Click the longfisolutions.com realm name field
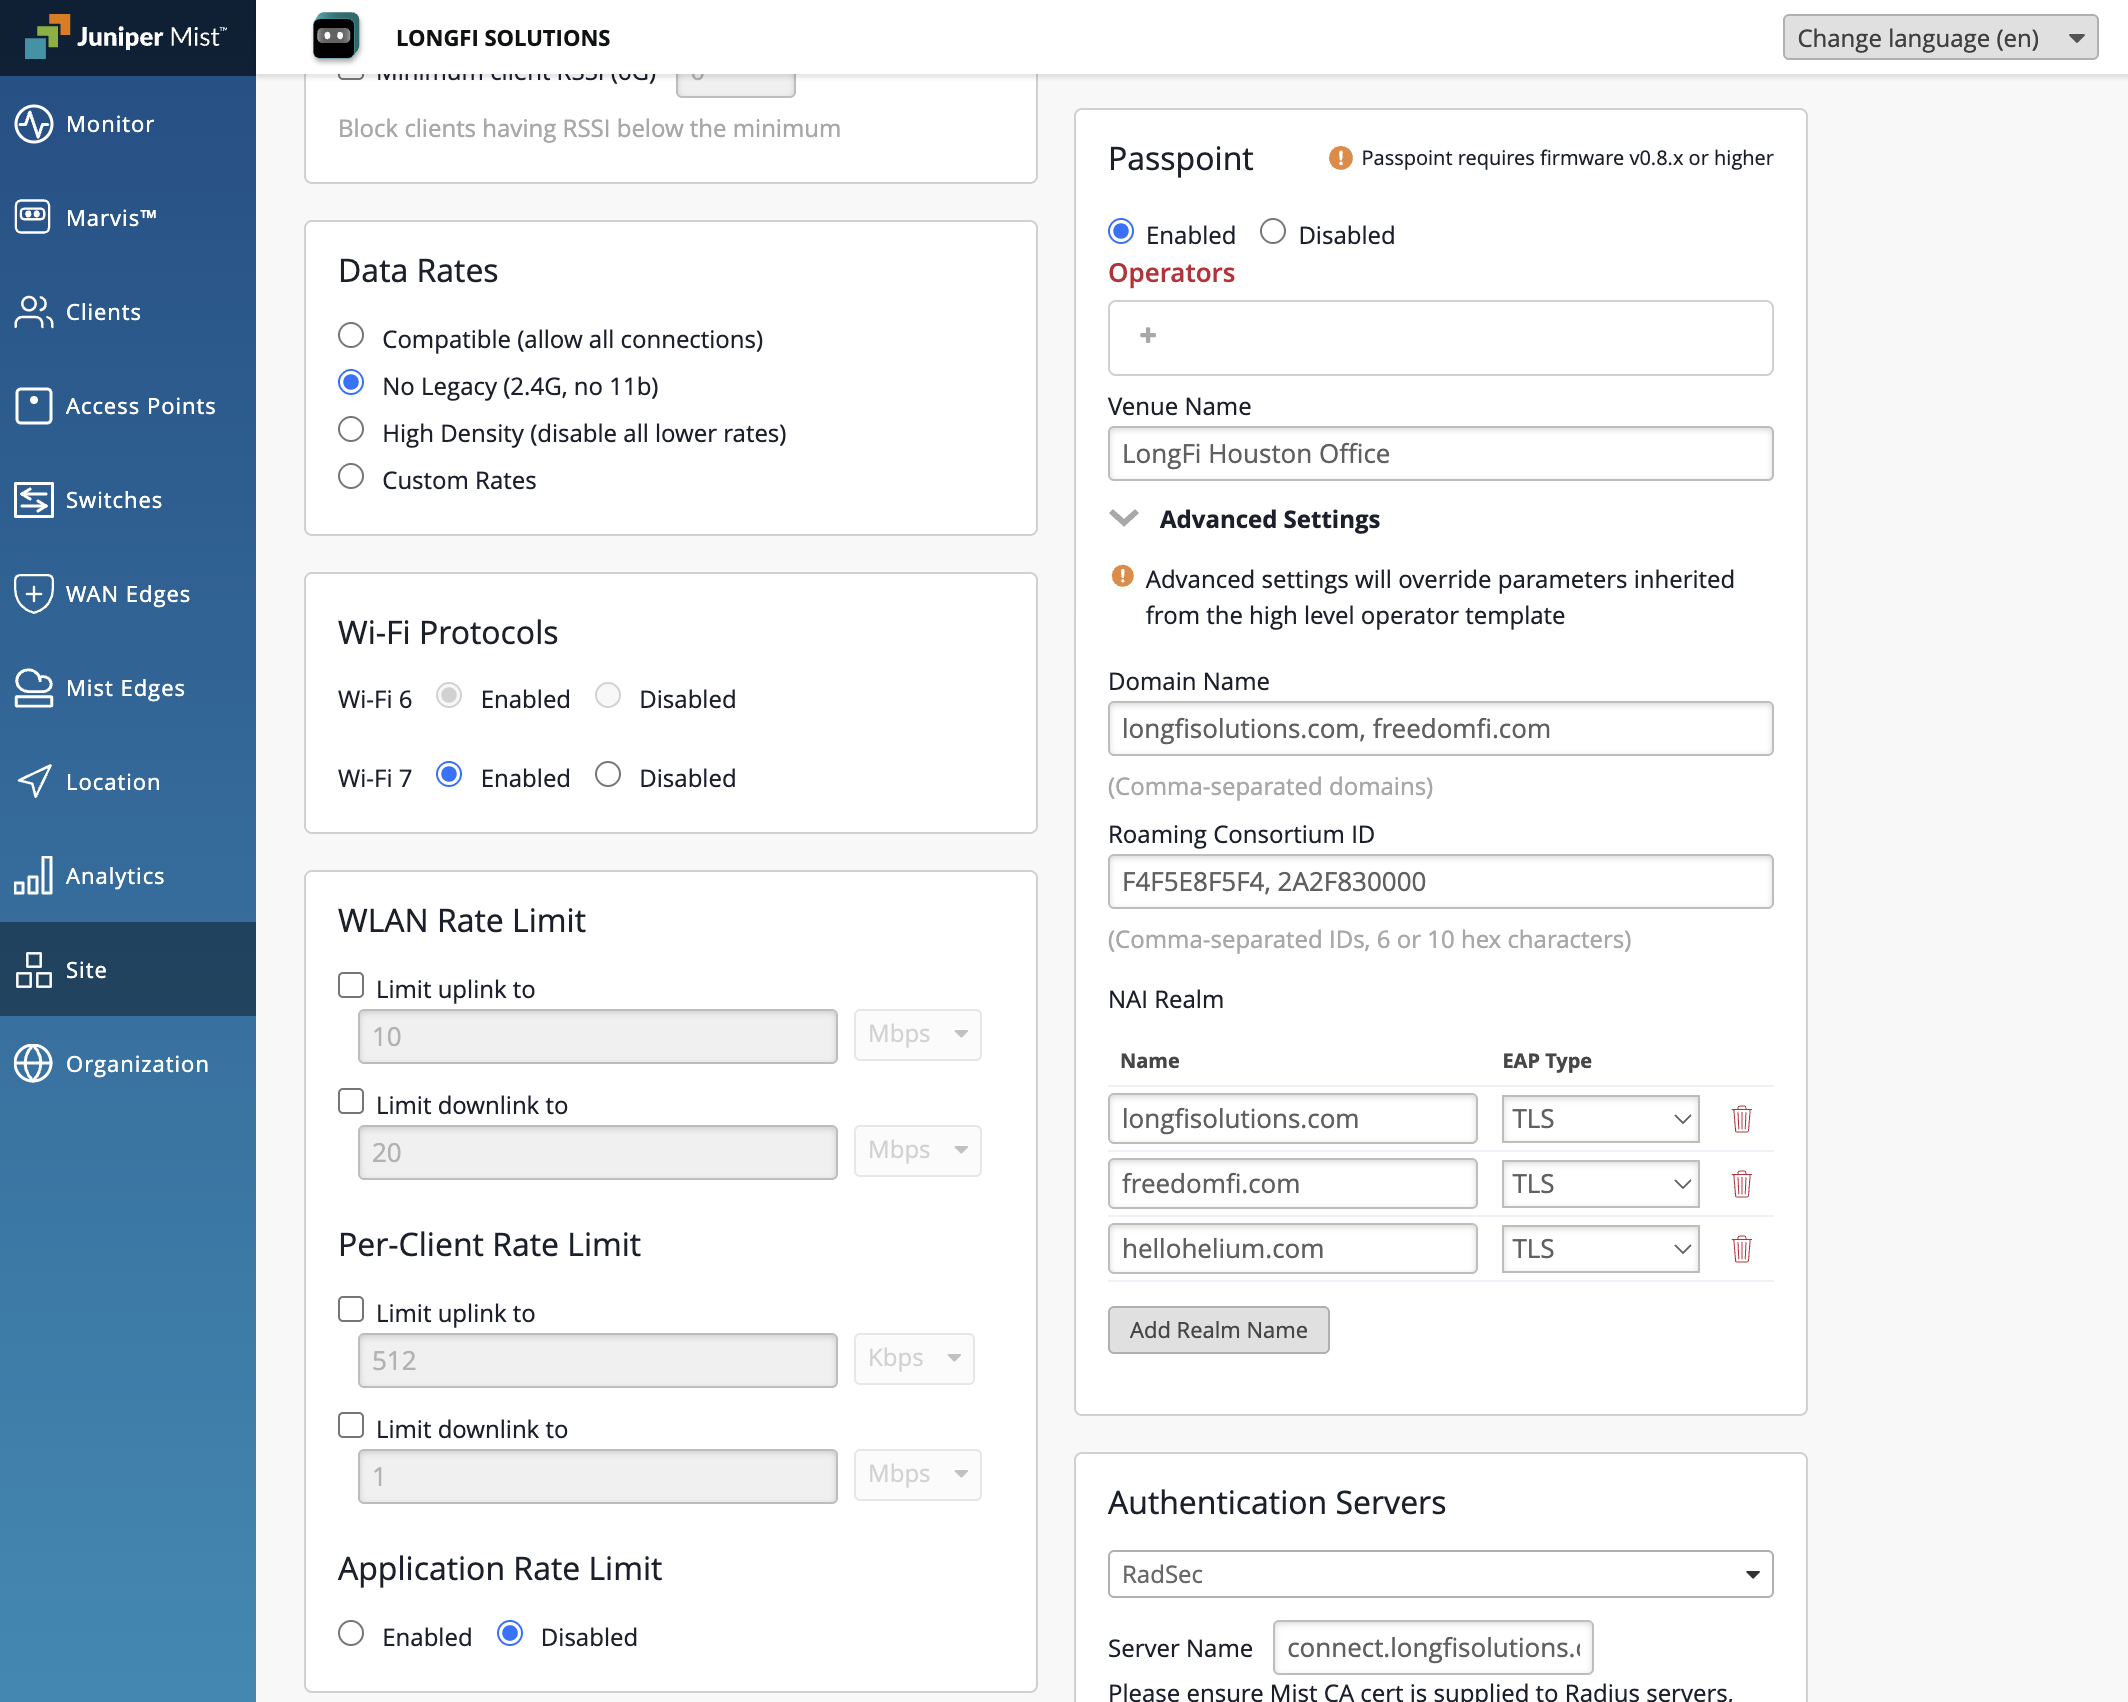 click(x=1292, y=1119)
